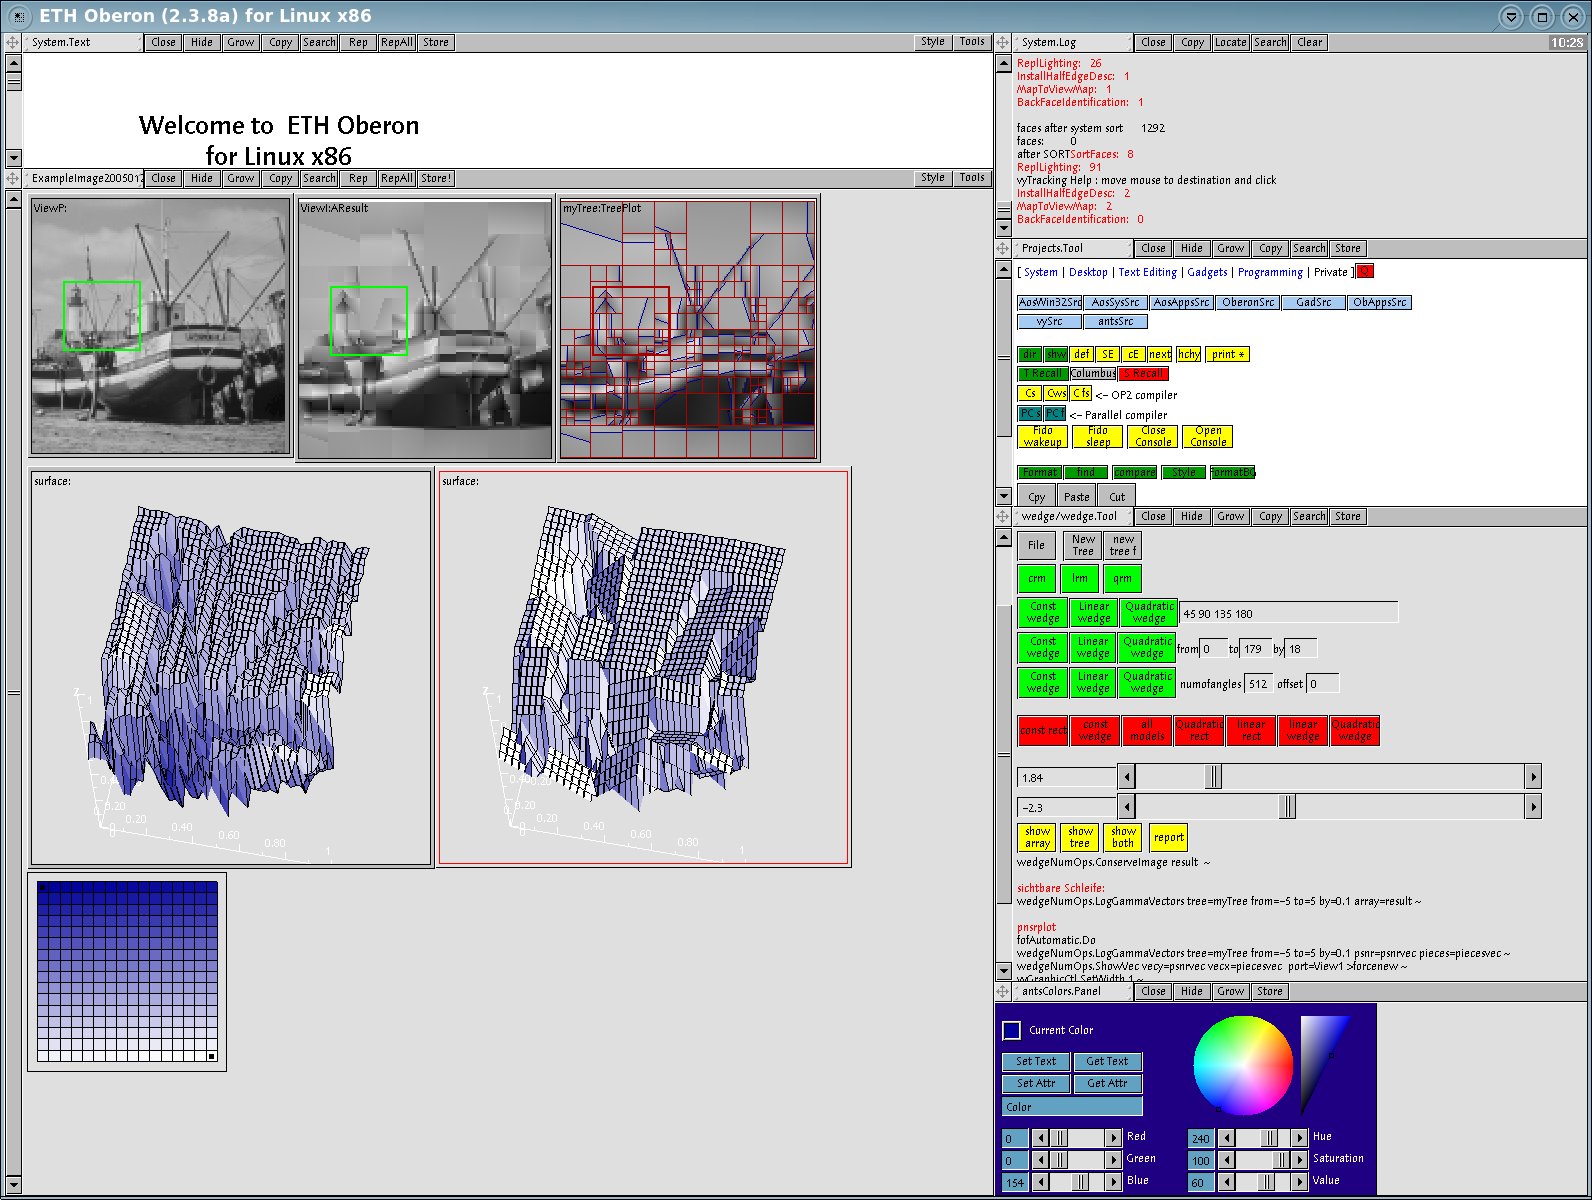Click the right arrow of the -2.3 slider
The image size is (1592, 1200).
(1532, 806)
